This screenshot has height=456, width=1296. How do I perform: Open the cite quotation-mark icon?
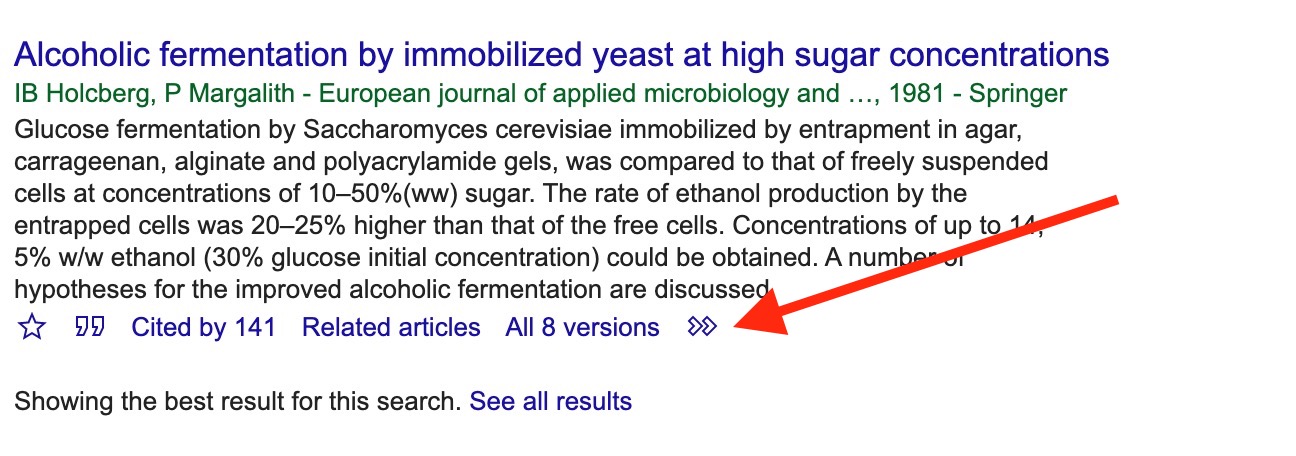(90, 327)
